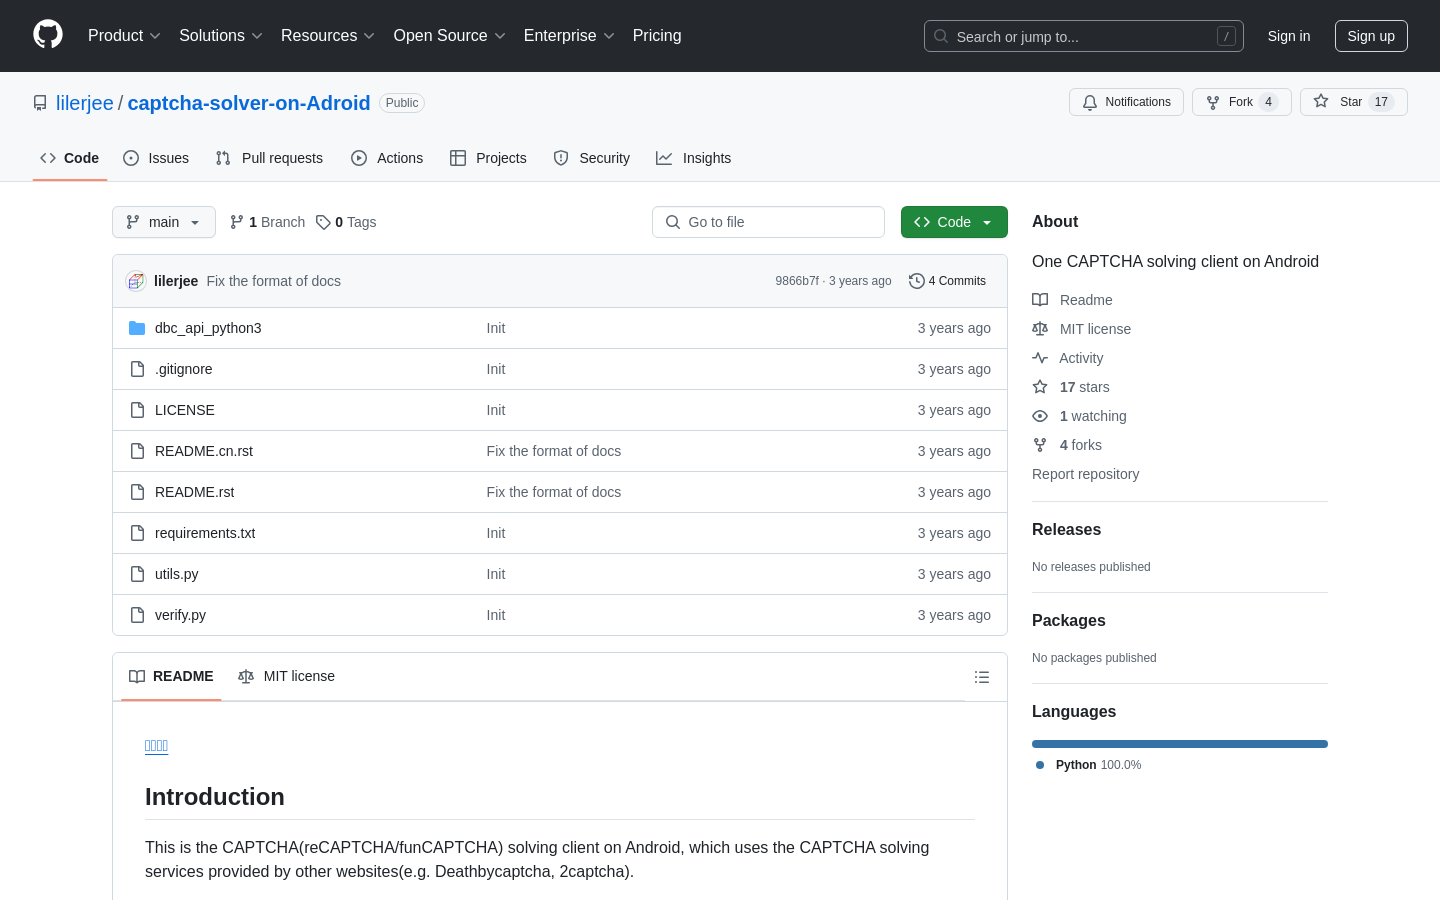Open the main branch selector dropdown
The height and width of the screenshot is (900, 1440).
click(x=164, y=222)
